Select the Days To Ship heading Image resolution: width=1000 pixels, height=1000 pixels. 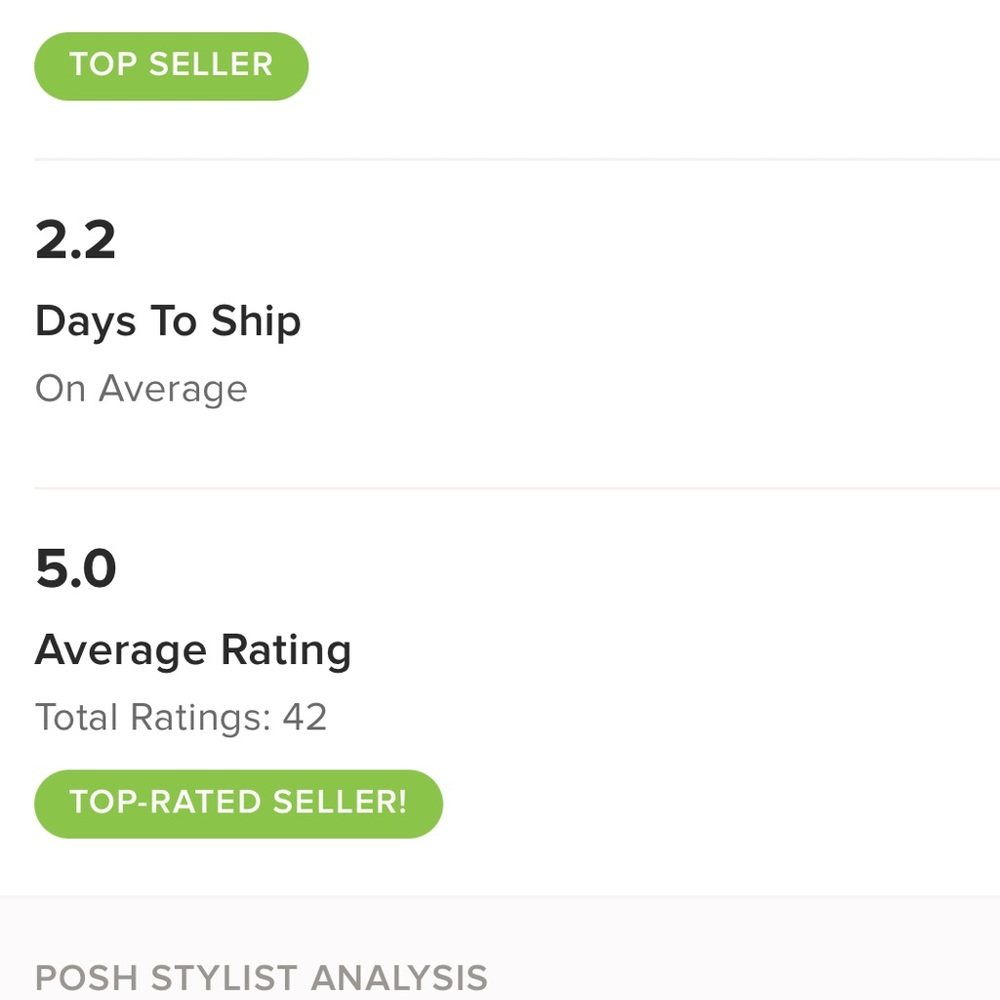168,322
